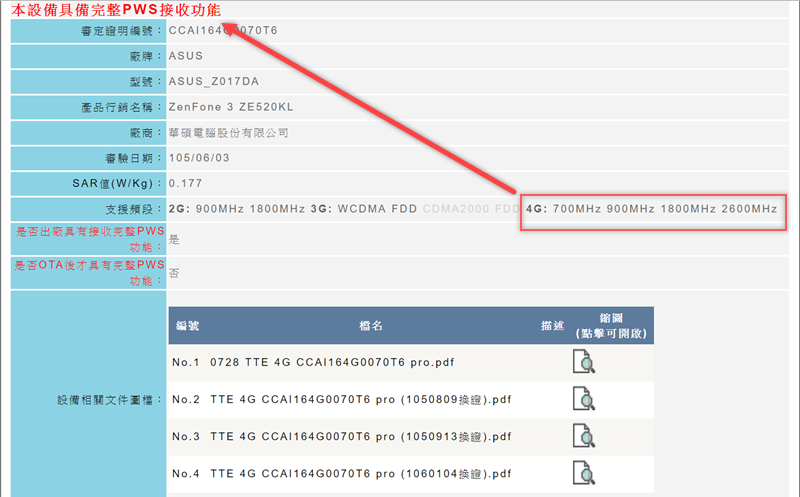Image resolution: width=800 pixels, height=497 pixels.
Task: Click label SAR值(W/Kg)
Action: (116, 184)
